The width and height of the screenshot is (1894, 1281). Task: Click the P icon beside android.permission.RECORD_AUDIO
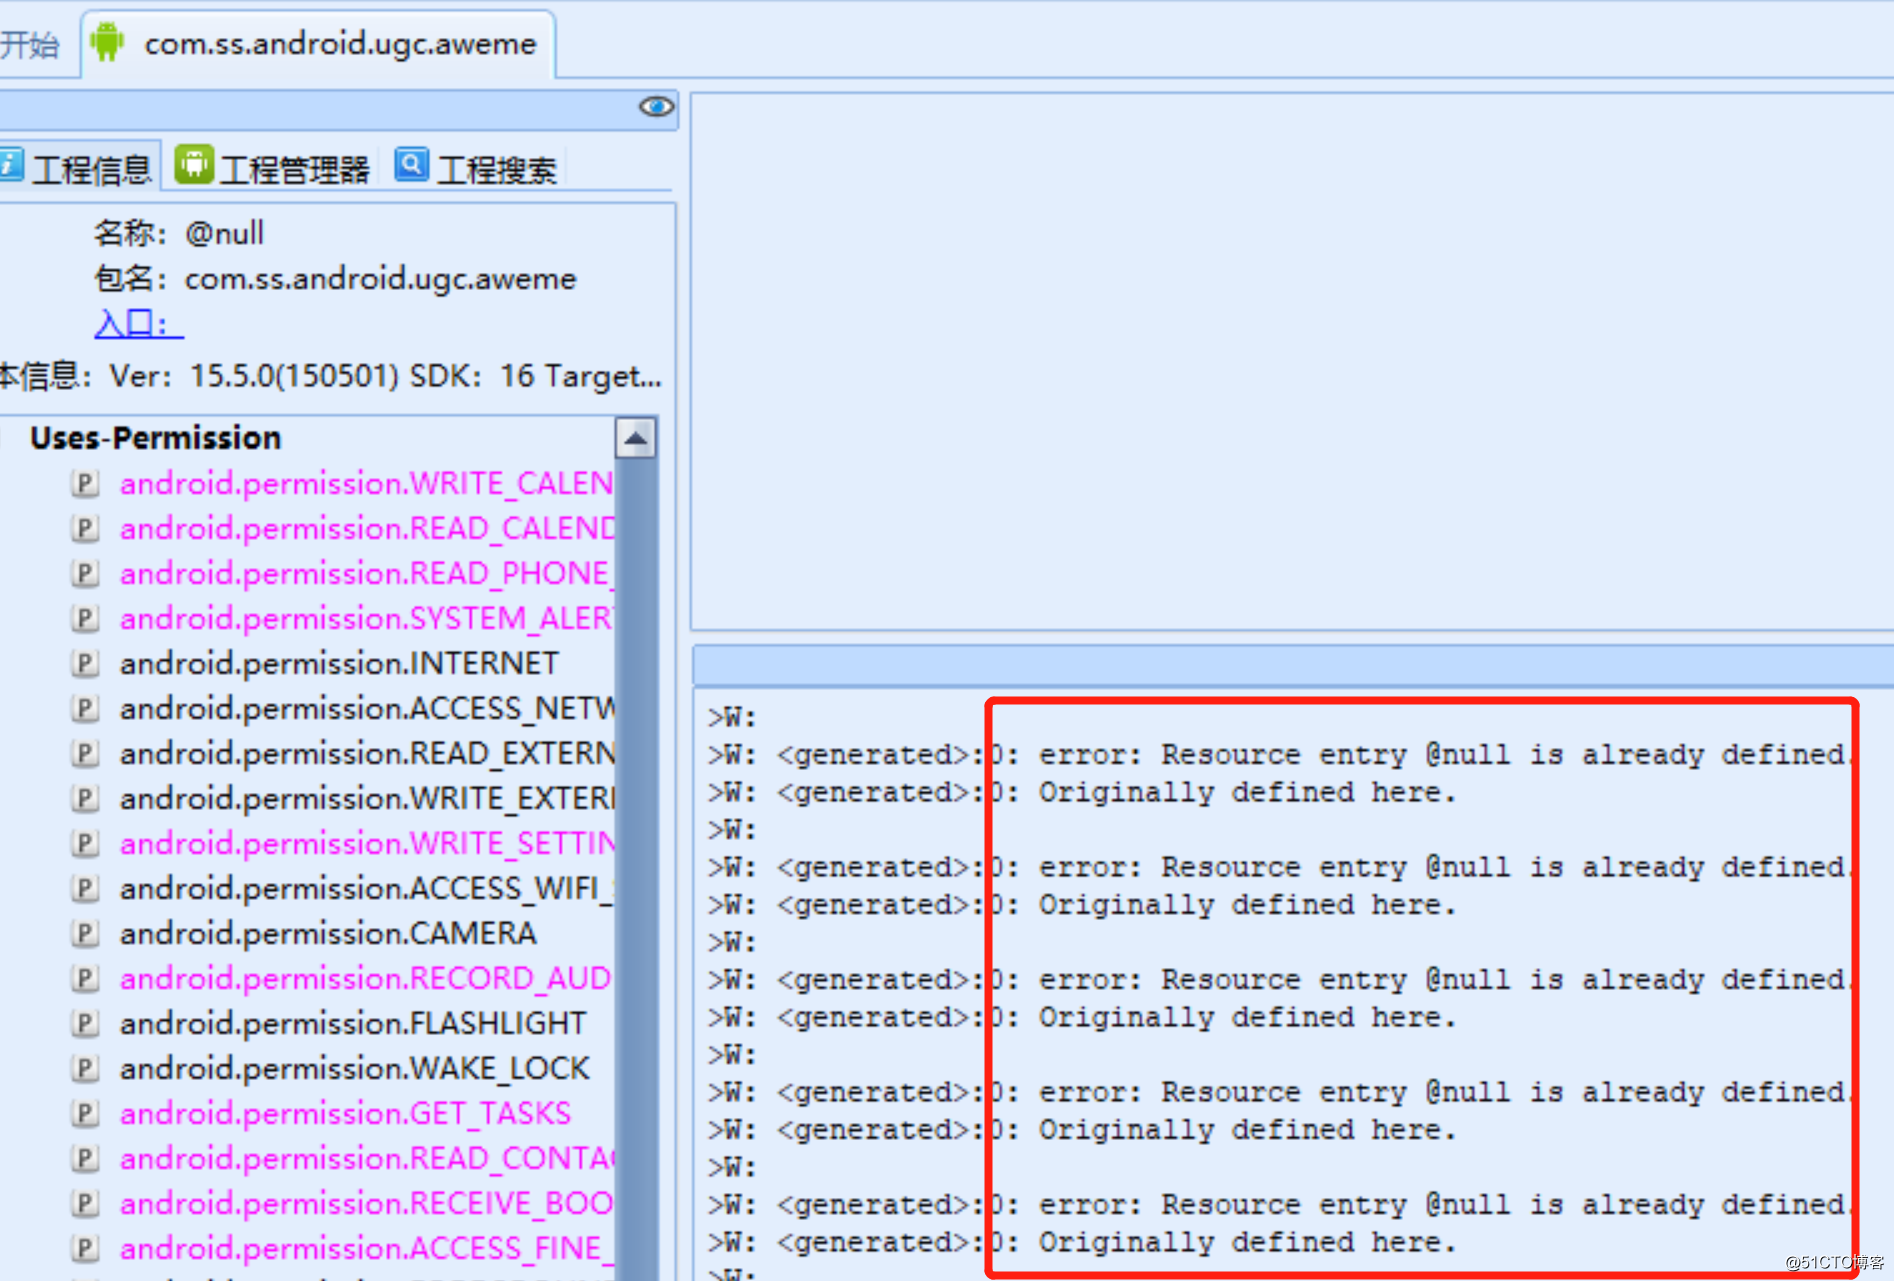coord(84,978)
